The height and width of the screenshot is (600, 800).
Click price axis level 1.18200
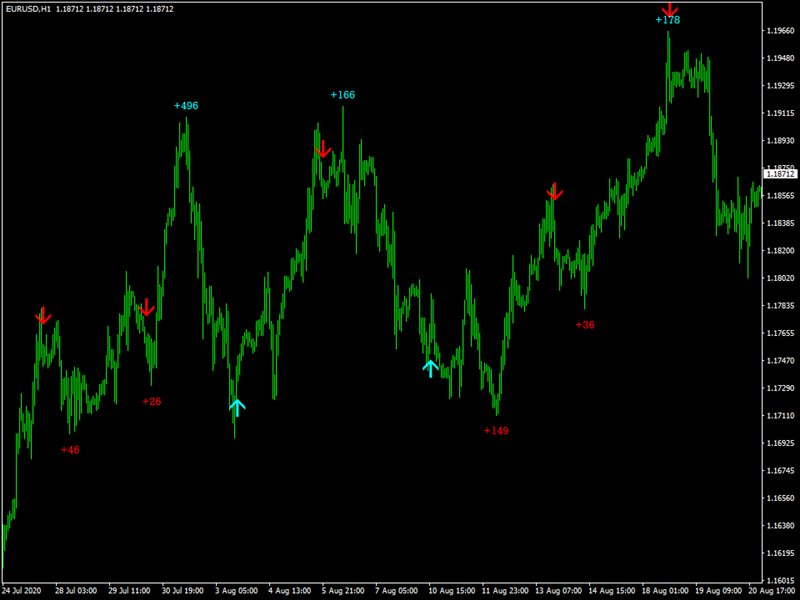(781, 251)
